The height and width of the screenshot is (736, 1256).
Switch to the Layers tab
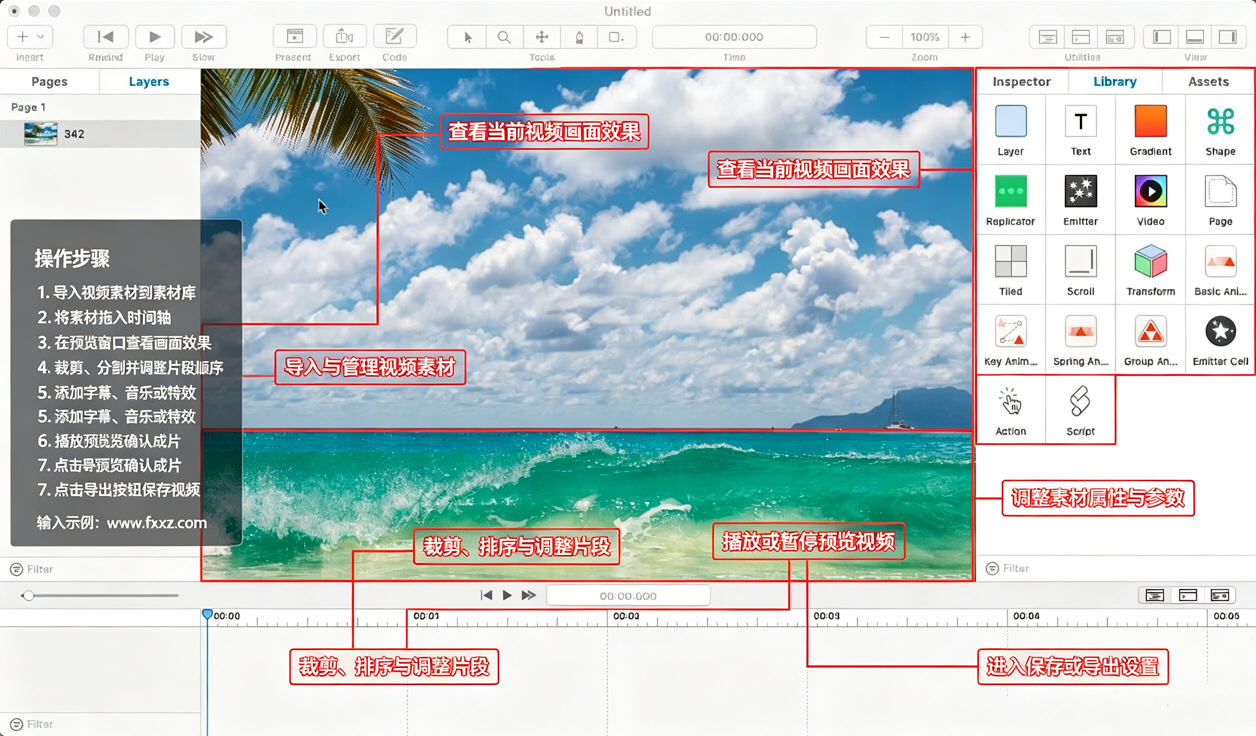[149, 82]
